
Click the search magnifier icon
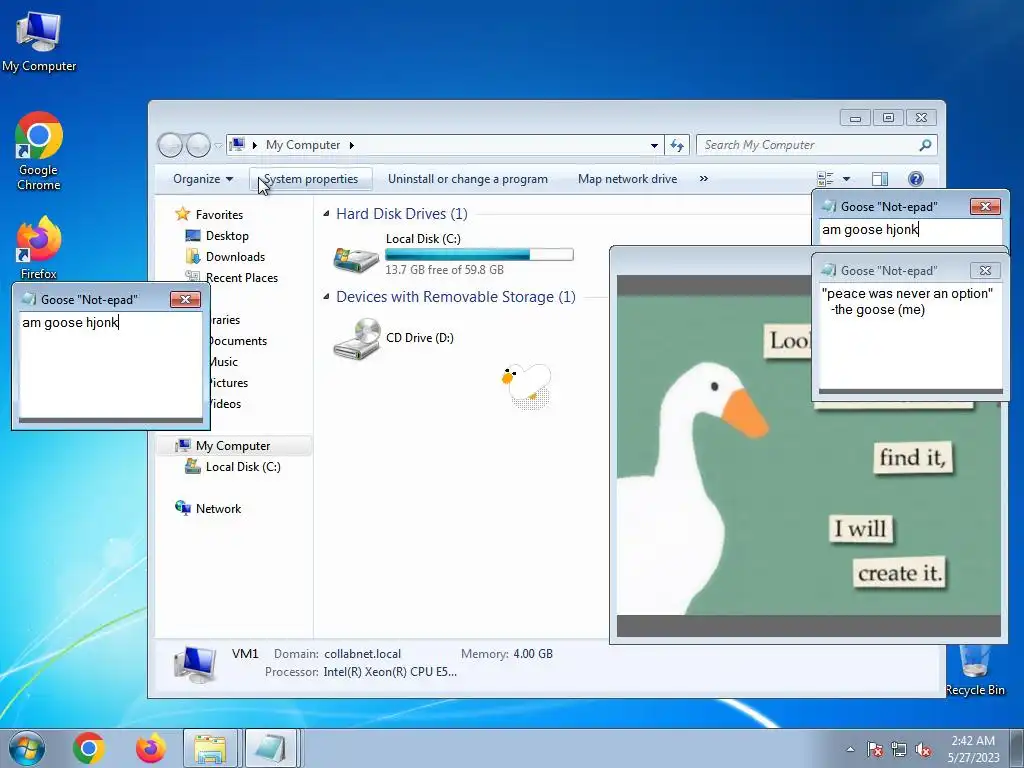pos(925,145)
